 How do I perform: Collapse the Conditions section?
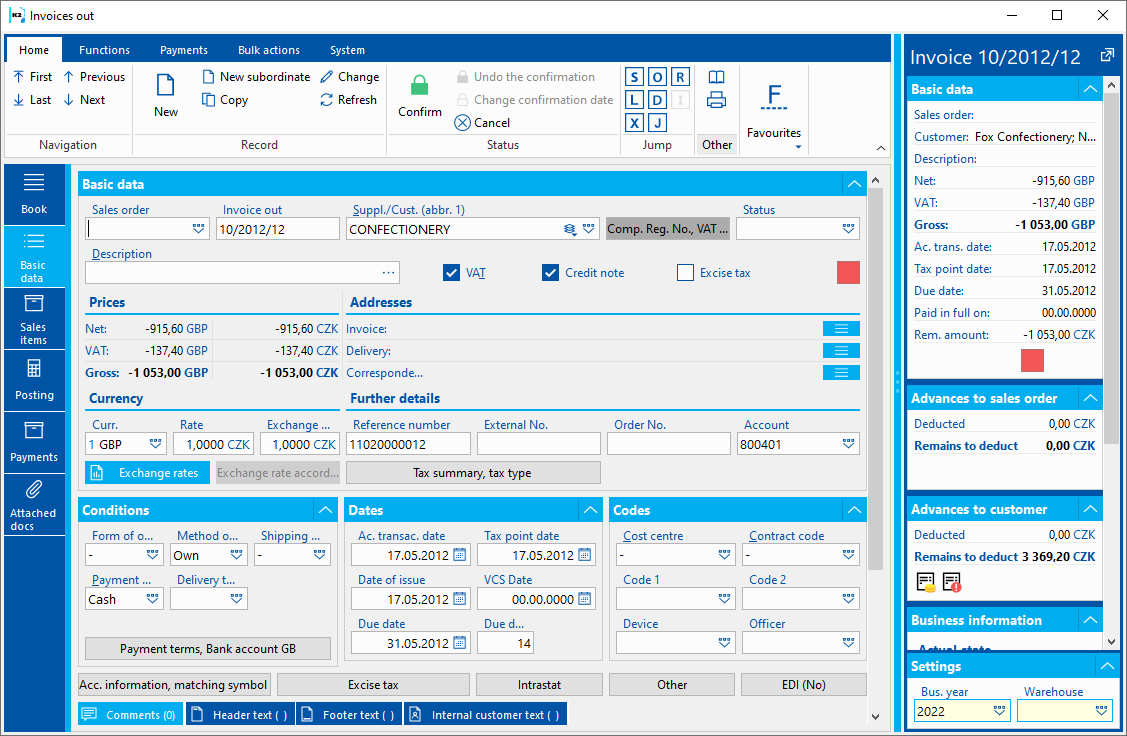click(x=326, y=510)
